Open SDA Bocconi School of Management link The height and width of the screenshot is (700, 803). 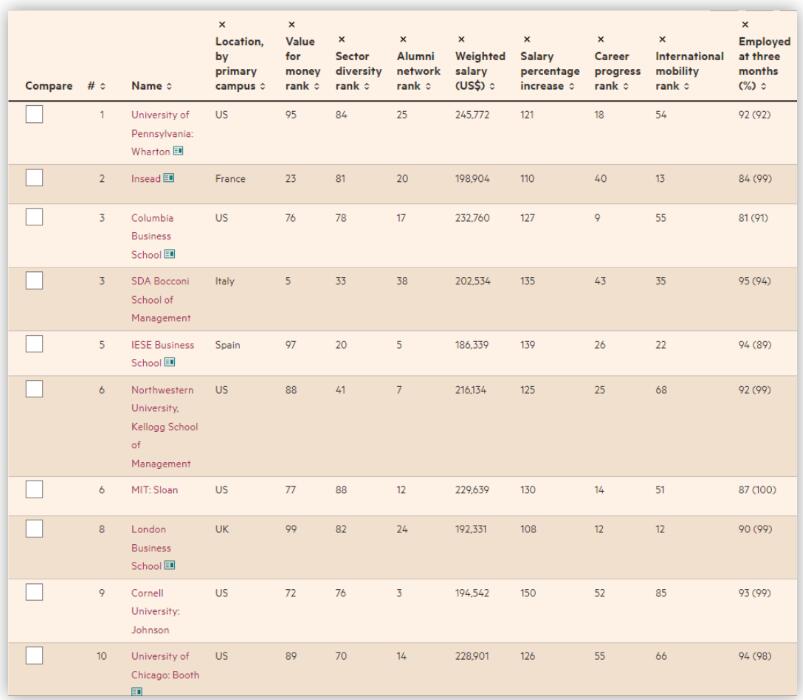point(161,300)
